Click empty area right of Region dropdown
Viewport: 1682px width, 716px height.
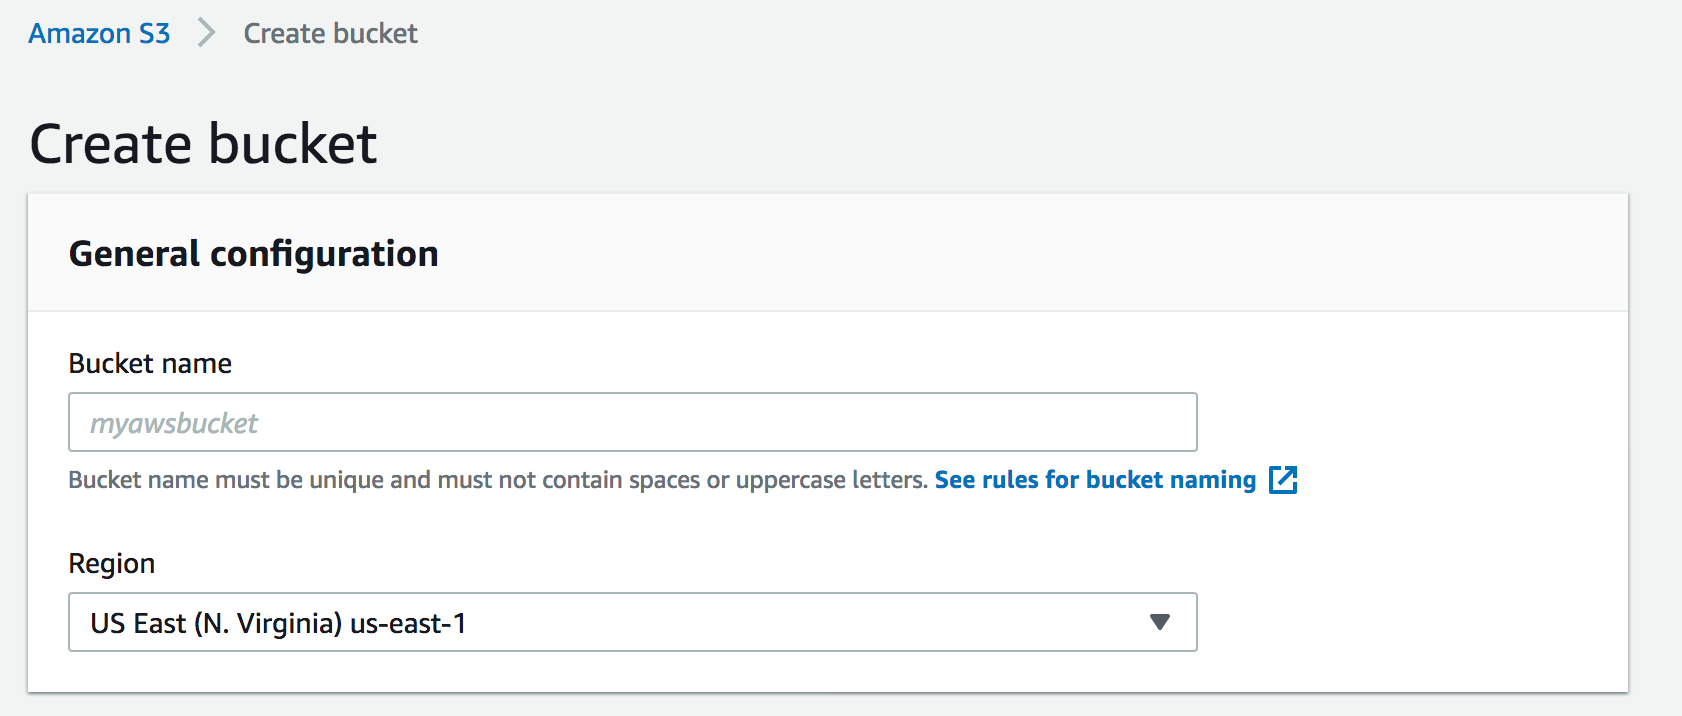(x=1410, y=622)
